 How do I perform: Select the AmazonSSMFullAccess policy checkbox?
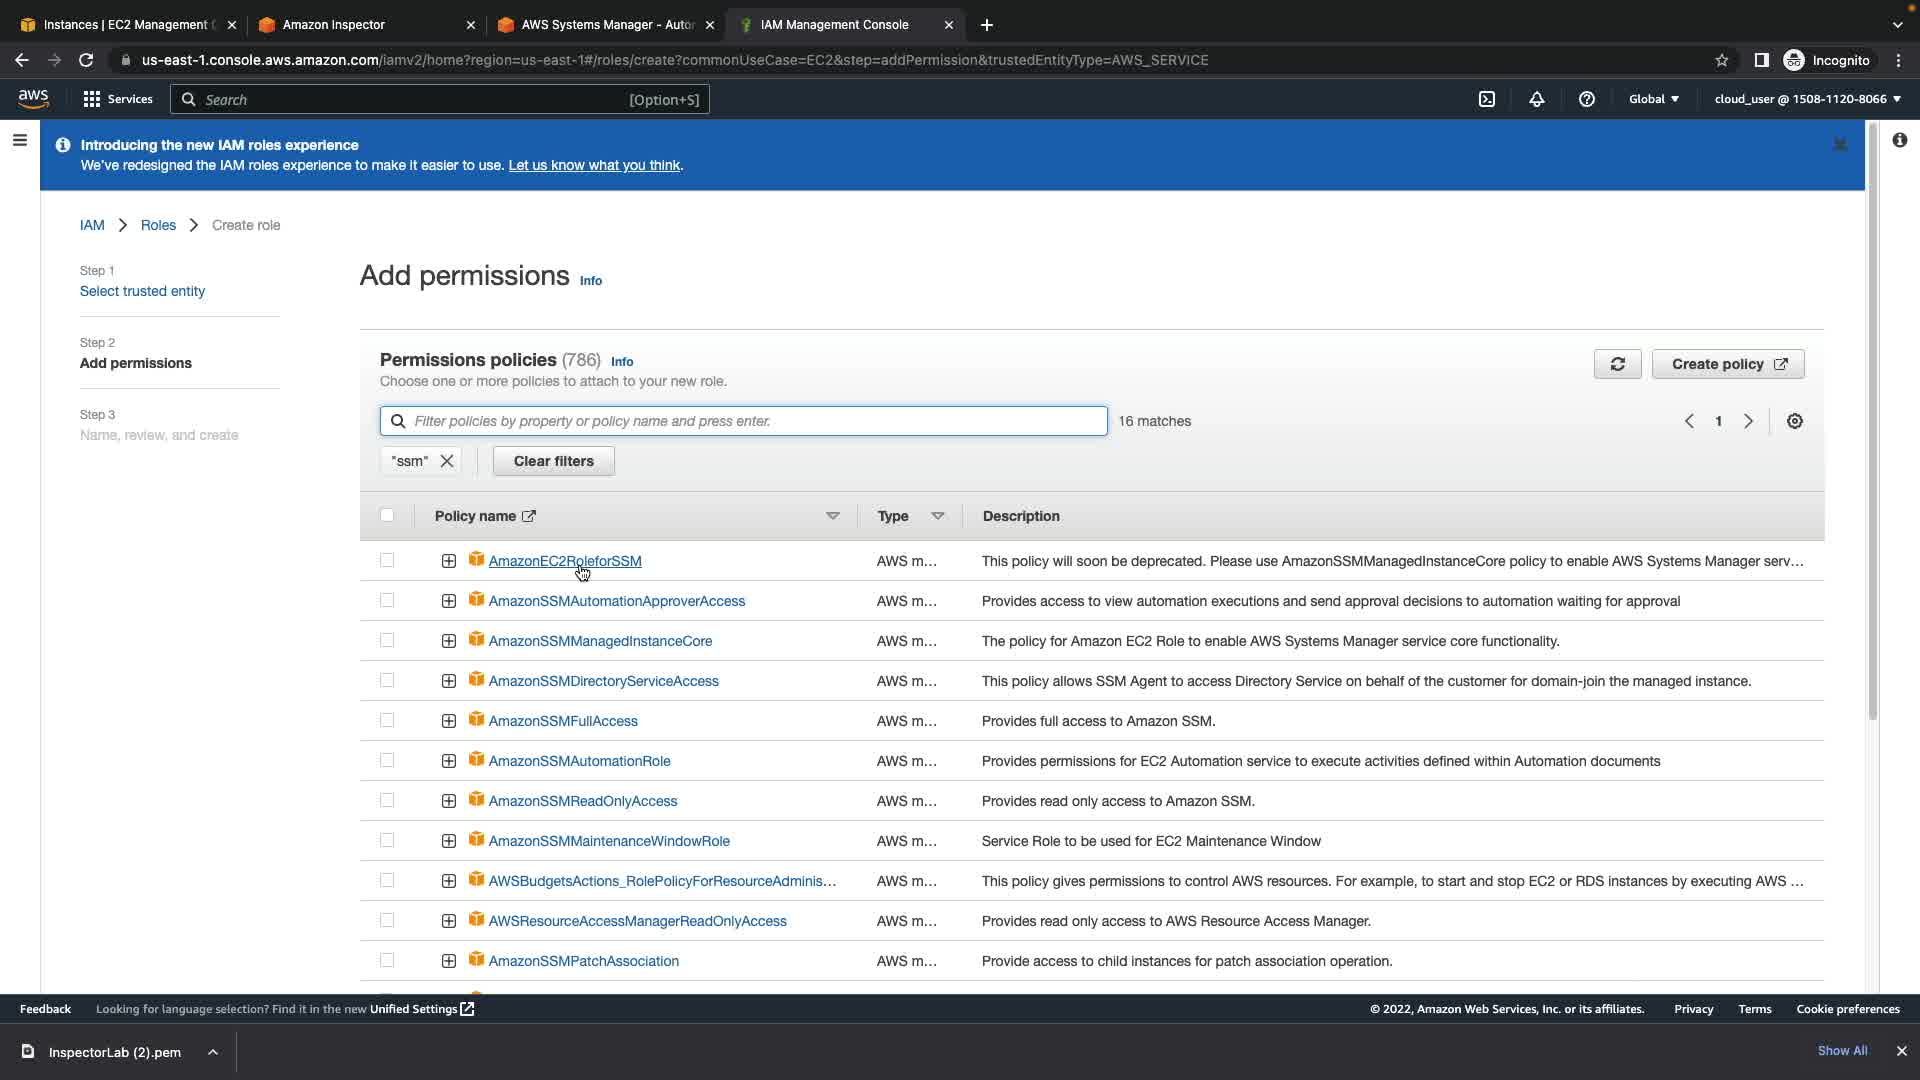[387, 721]
